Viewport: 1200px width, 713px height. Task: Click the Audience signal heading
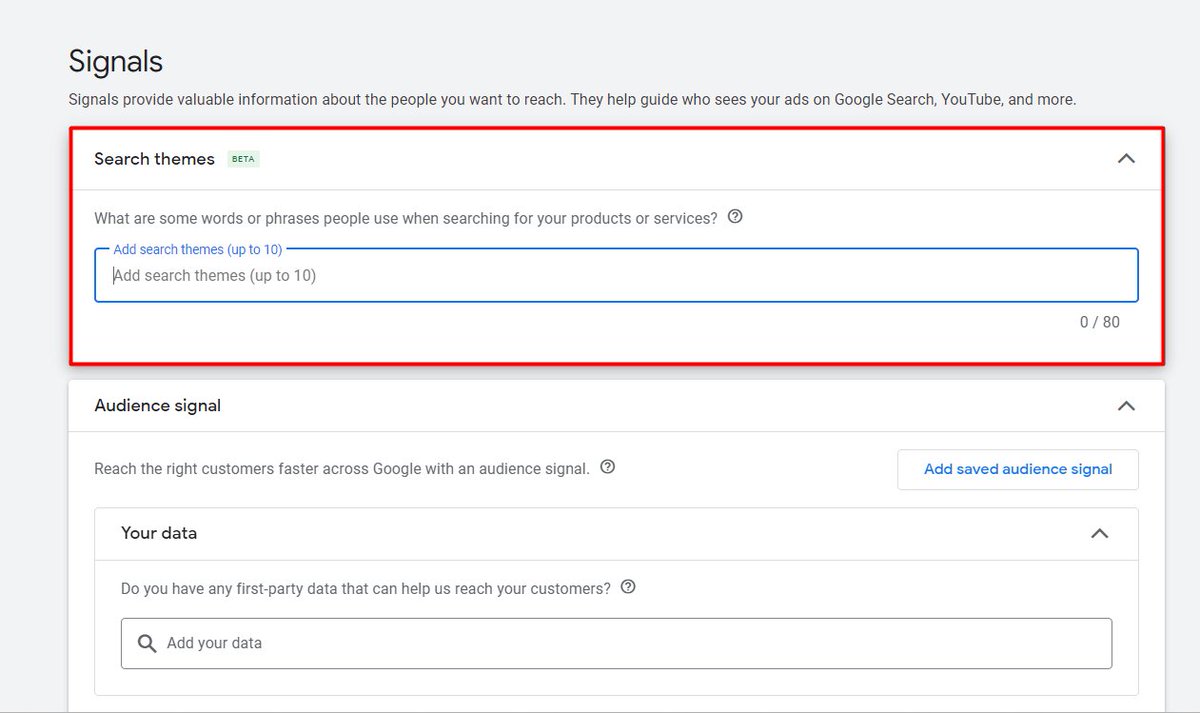(x=158, y=406)
